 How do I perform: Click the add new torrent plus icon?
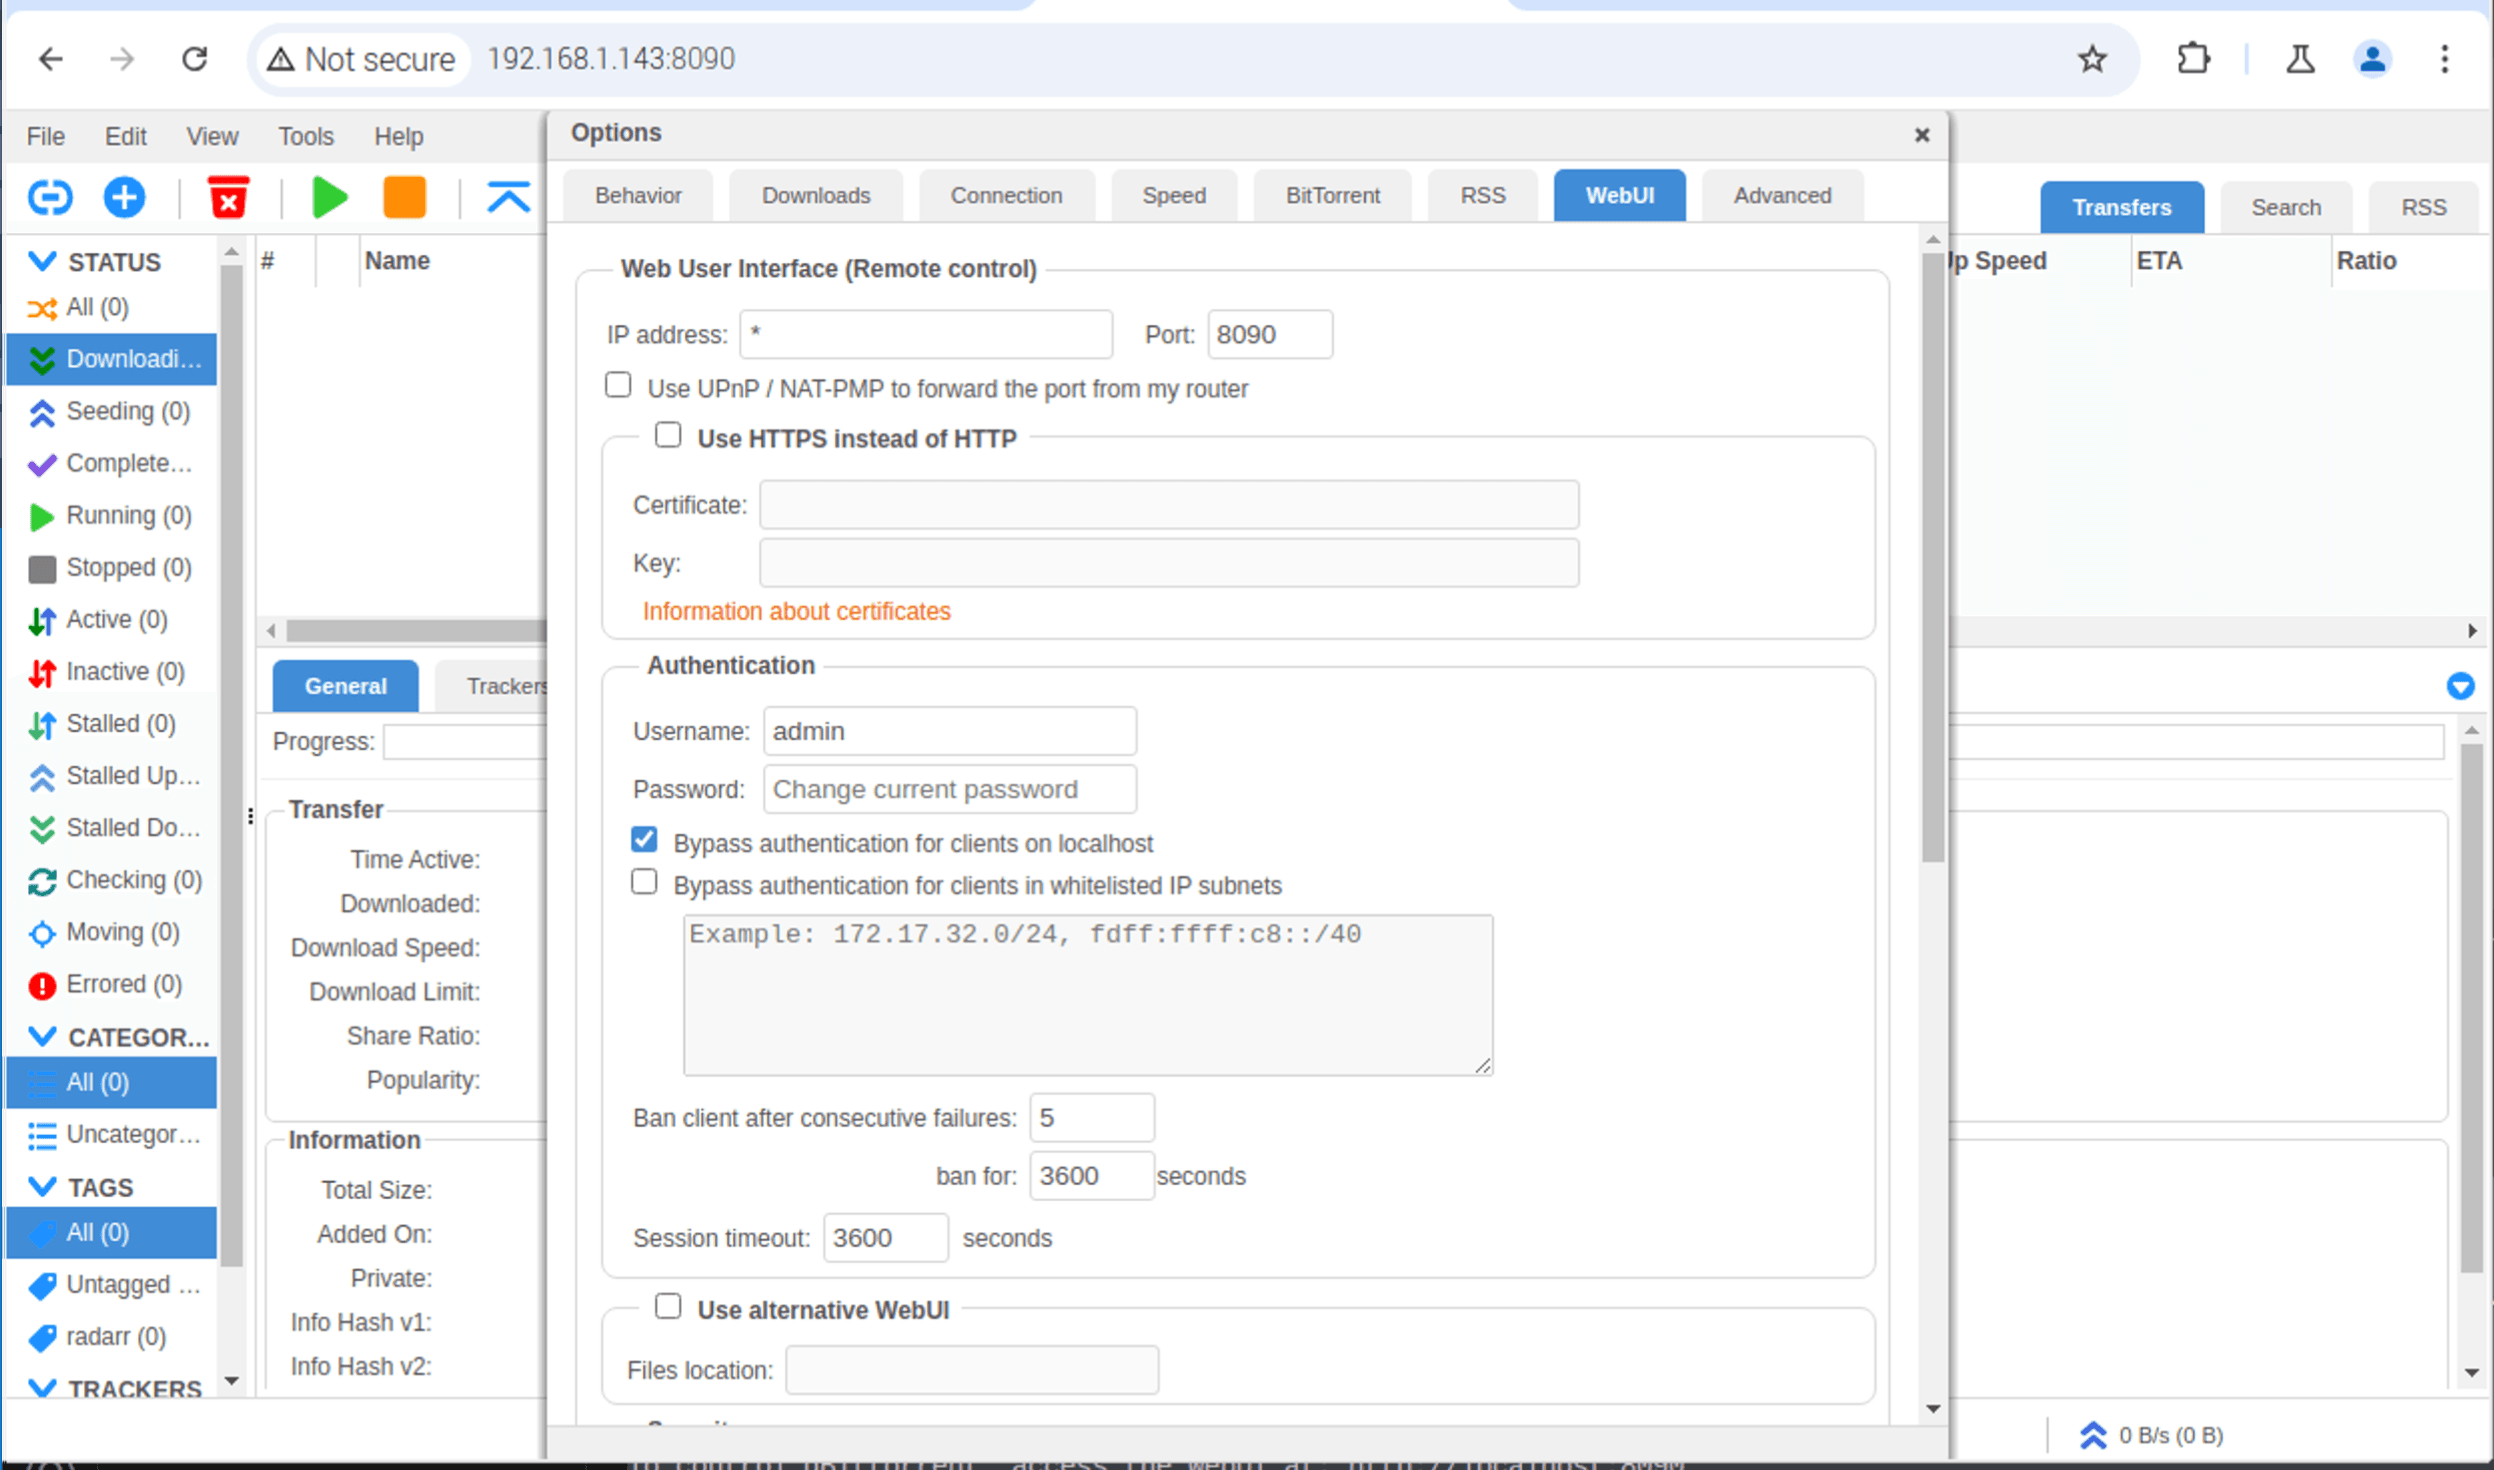pos(124,197)
